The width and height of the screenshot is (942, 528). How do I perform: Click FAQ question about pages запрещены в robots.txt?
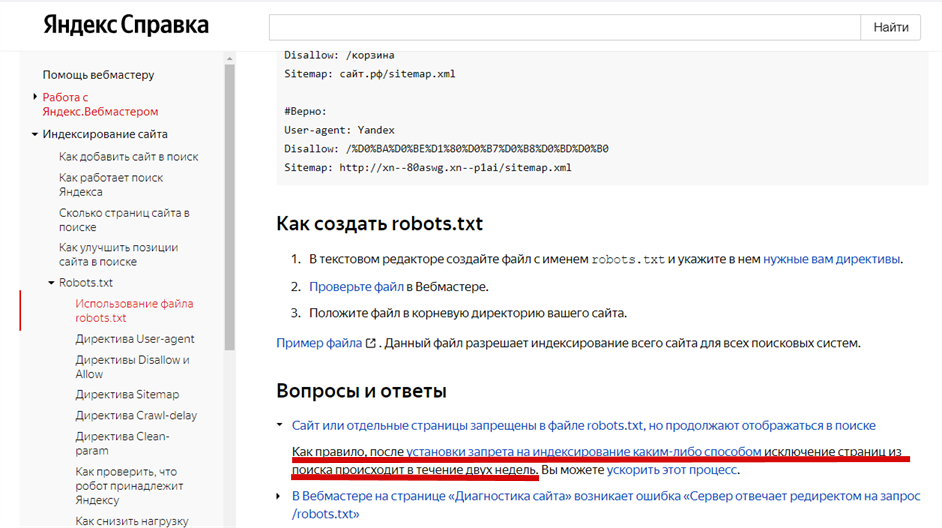(x=583, y=425)
